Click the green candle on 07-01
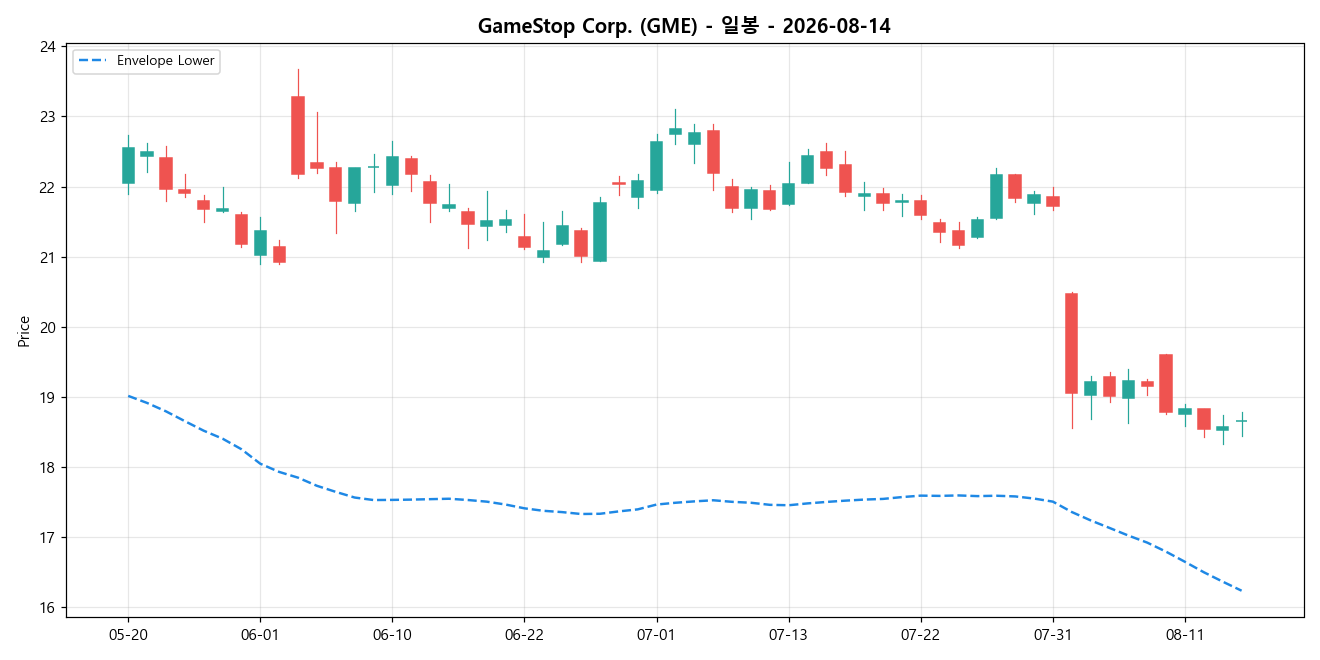 click(656, 165)
